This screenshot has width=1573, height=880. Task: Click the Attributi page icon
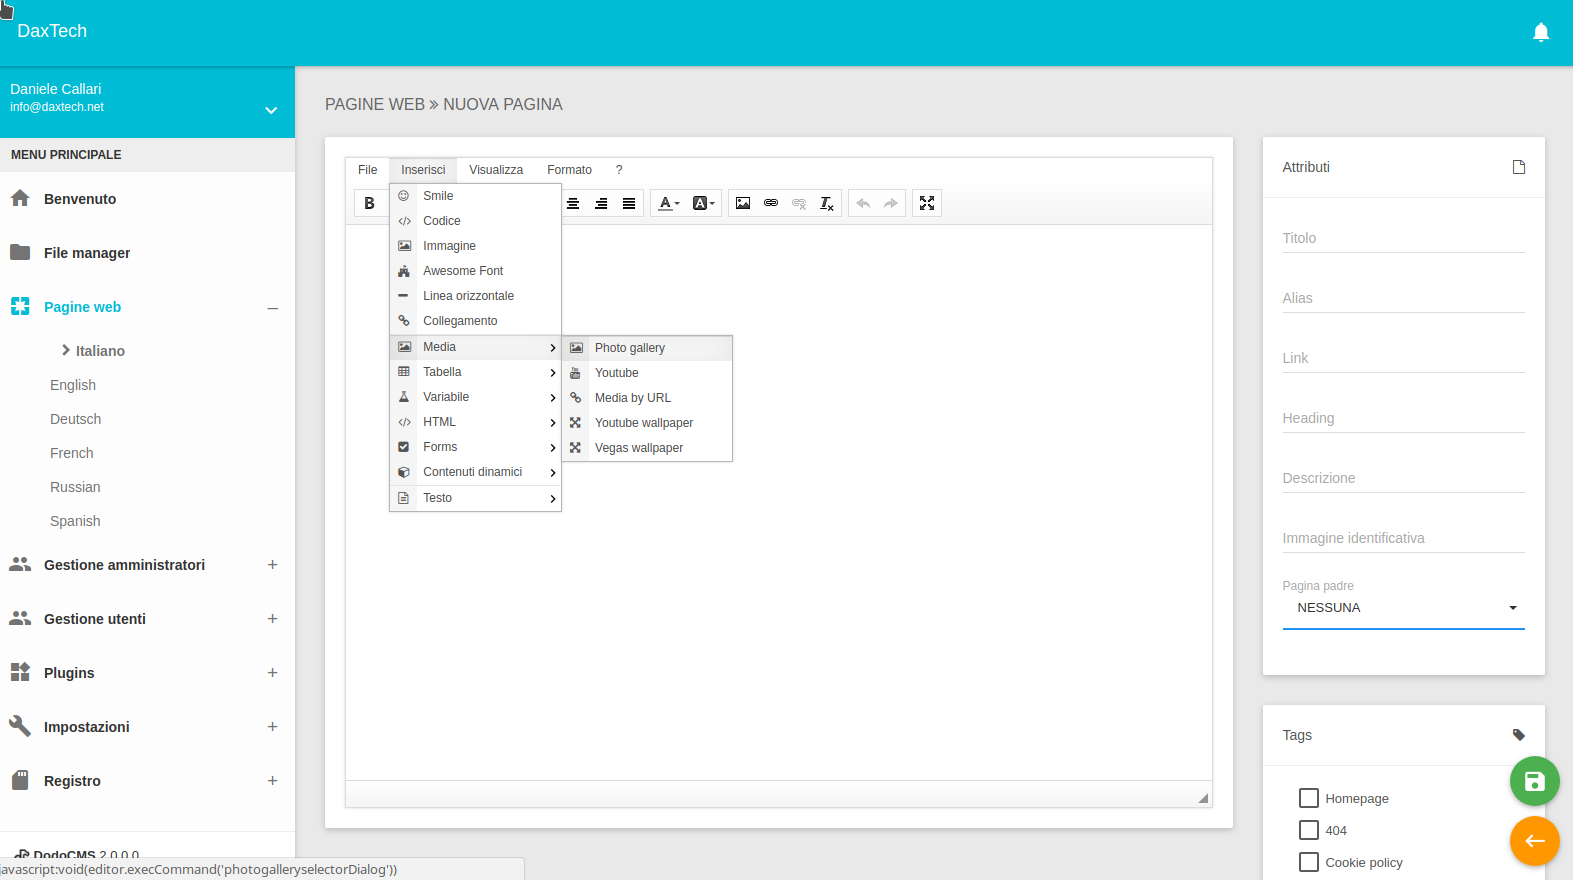click(1519, 167)
